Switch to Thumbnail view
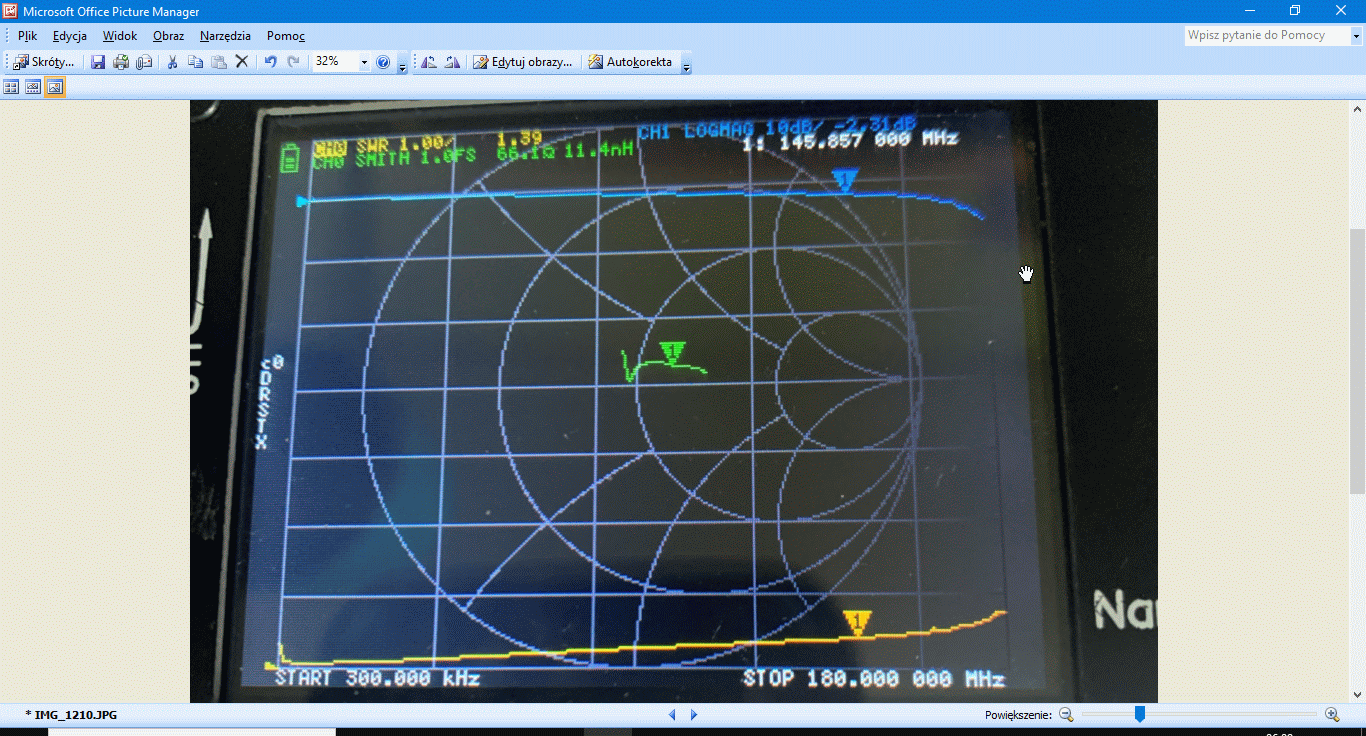 click(11, 87)
